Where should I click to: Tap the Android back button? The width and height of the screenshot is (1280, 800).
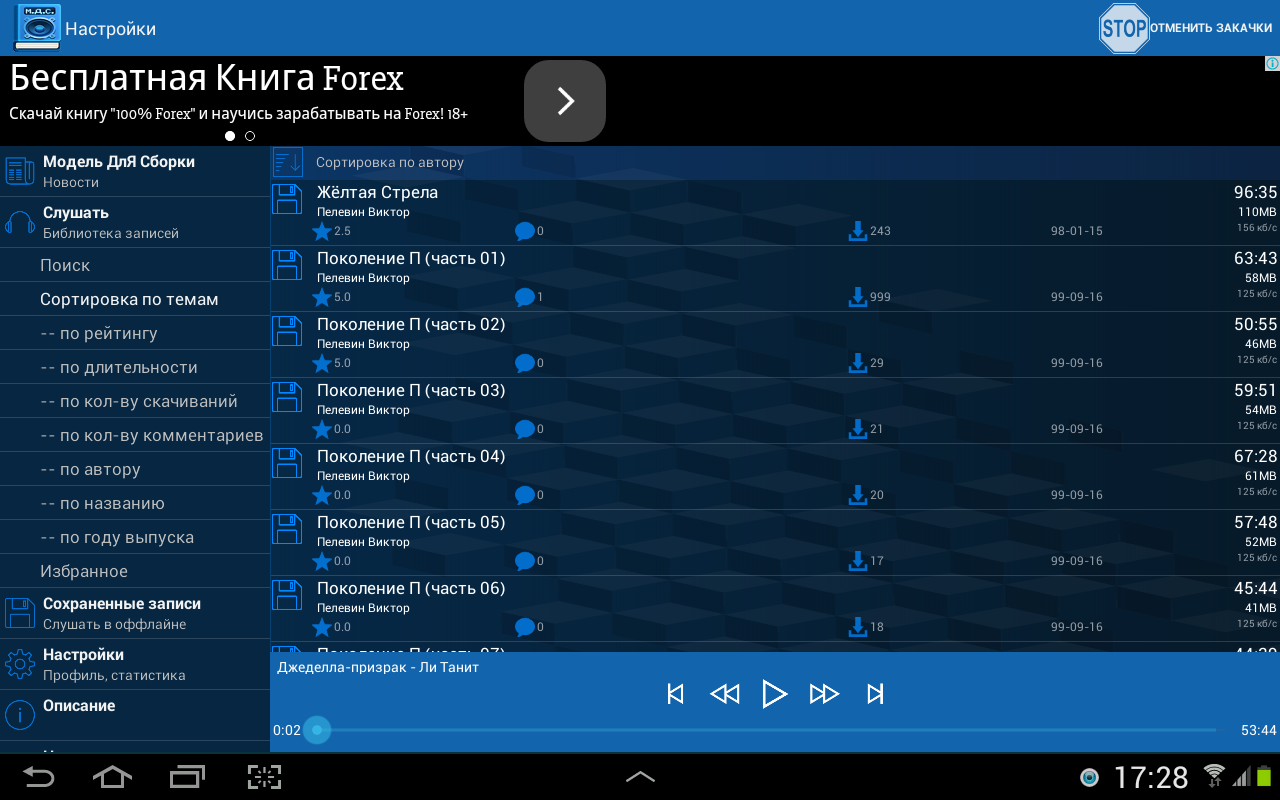pyautogui.click(x=38, y=777)
